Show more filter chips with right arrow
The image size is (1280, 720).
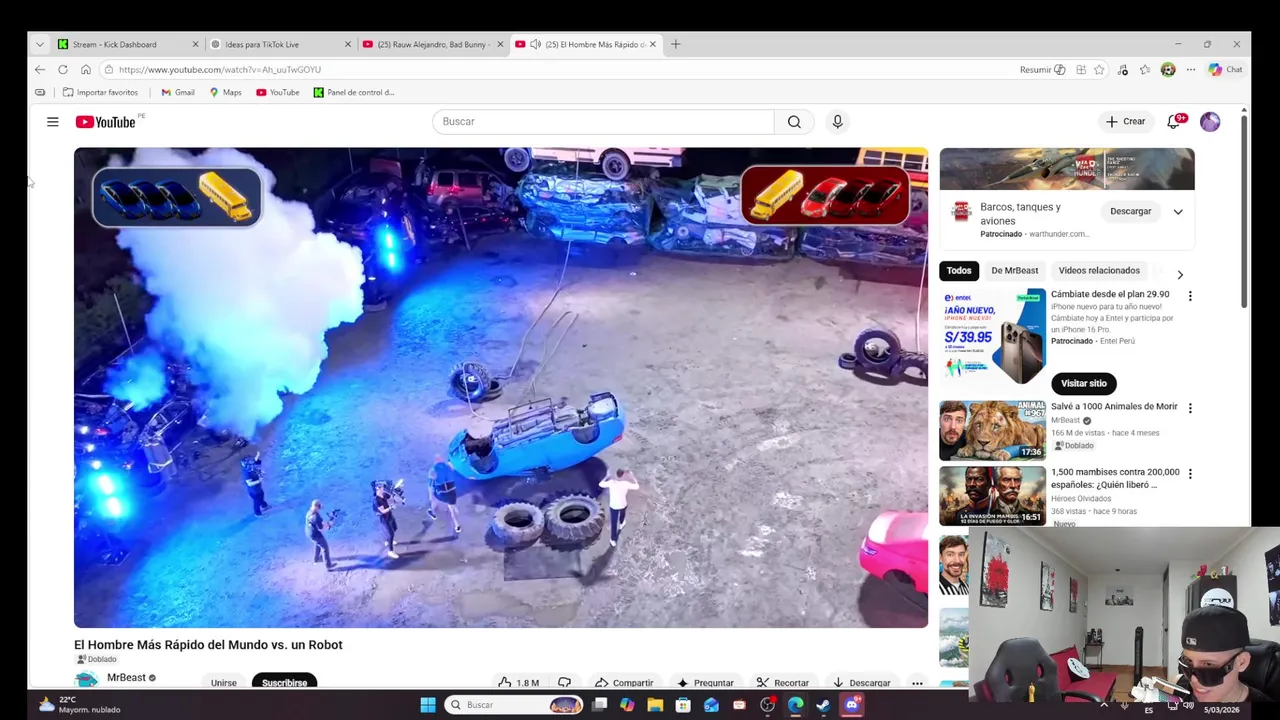pyautogui.click(x=1180, y=274)
